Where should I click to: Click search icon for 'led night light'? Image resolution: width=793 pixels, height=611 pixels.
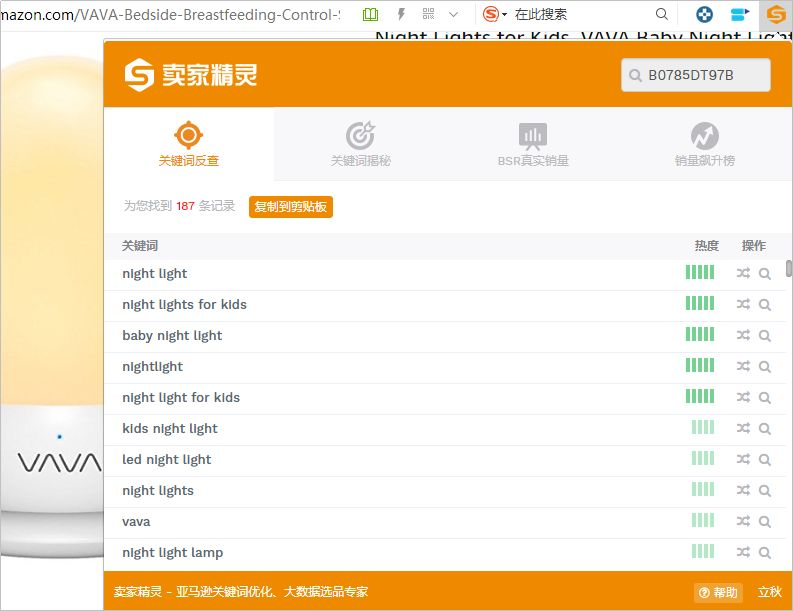point(765,459)
